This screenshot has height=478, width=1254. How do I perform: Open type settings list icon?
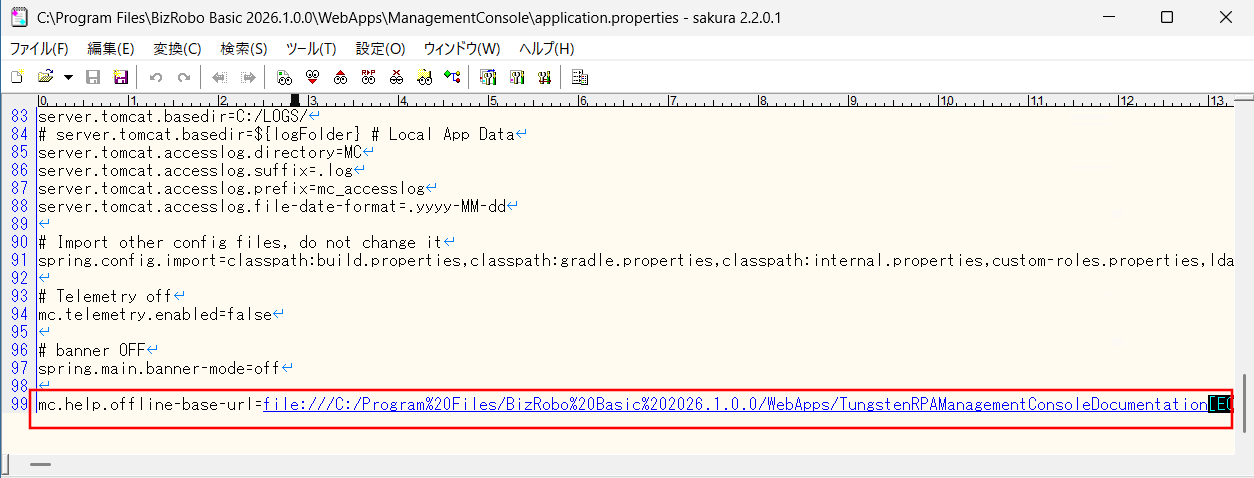click(489, 77)
